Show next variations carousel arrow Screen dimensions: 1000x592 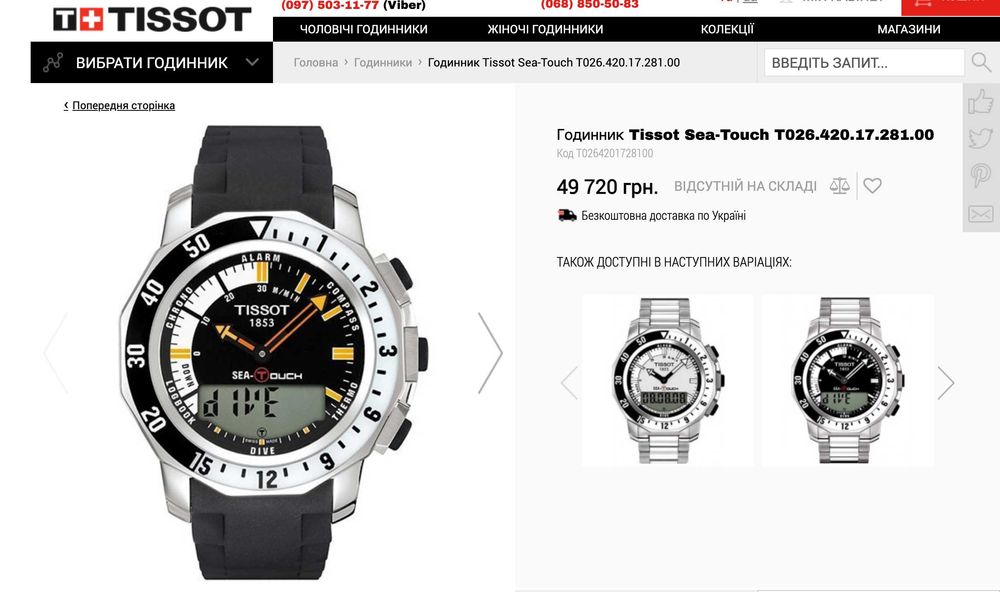pyautogui.click(x=946, y=383)
